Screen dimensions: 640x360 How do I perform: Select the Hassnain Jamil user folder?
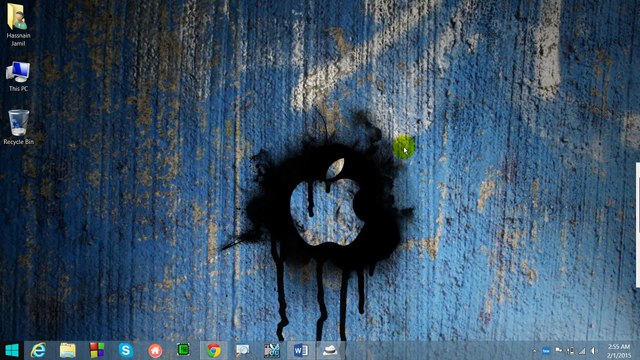[x=18, y=24]
